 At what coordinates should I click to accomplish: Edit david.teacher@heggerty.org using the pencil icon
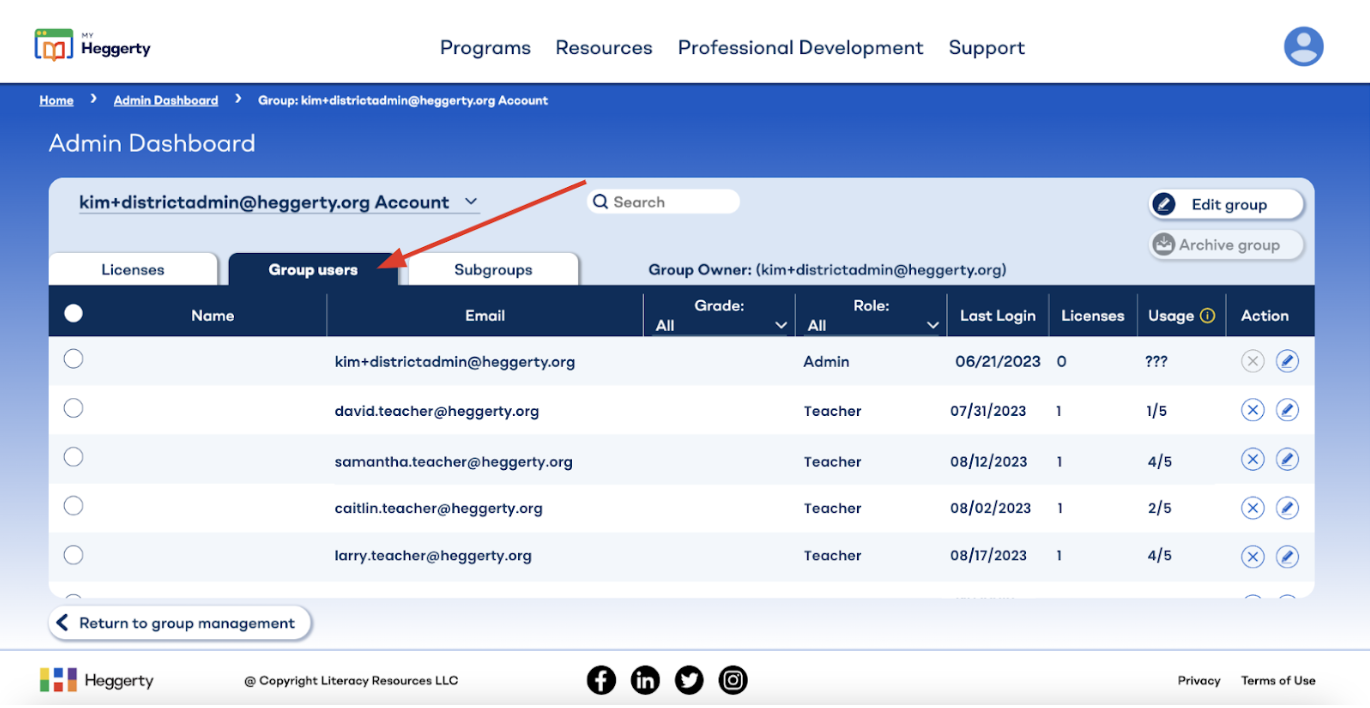1287,409
